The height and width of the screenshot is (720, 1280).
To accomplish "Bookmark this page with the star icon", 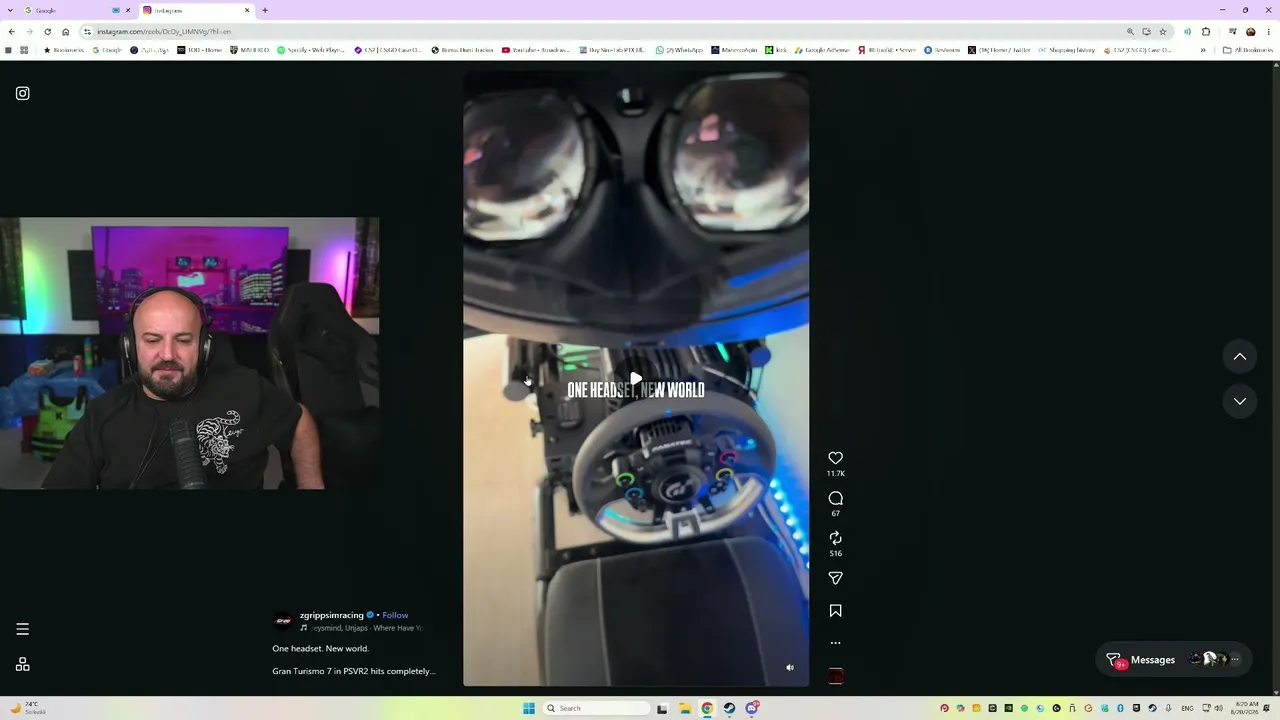I will click(x=1162, y=32).
